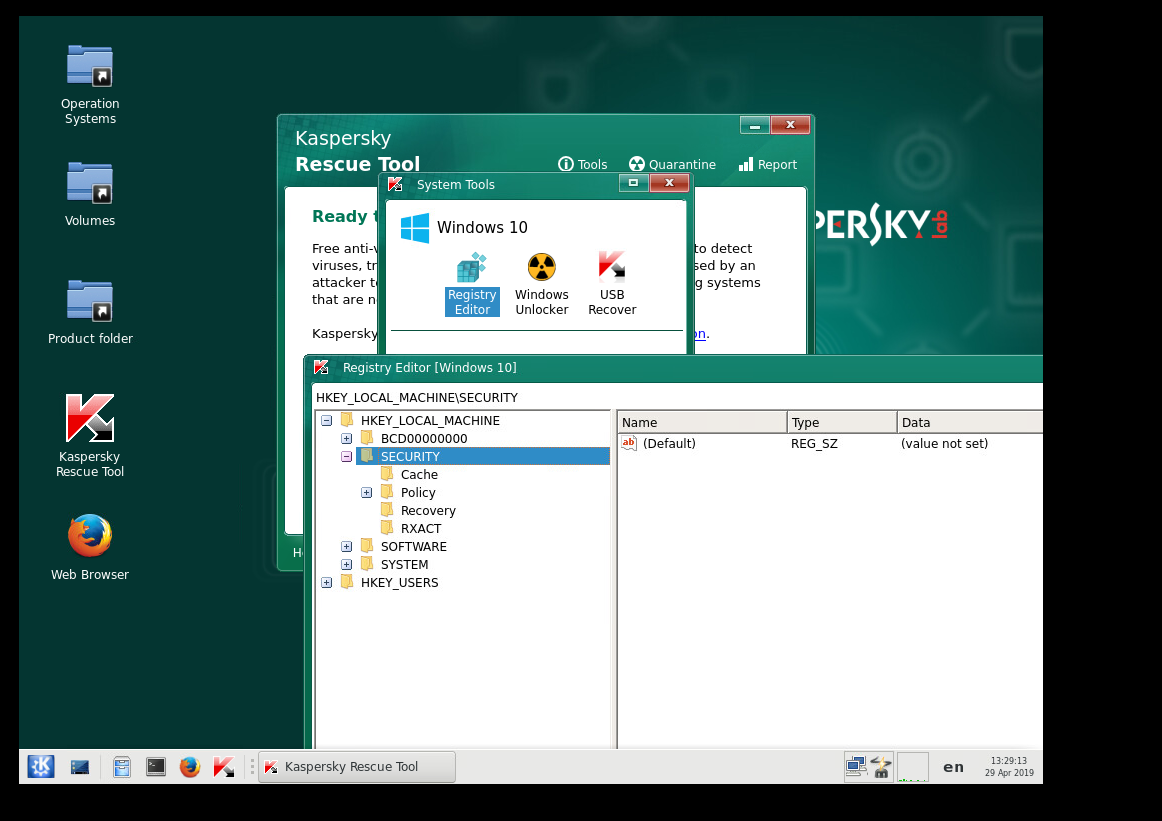The image size is (1162, 821).
Task: Open the Report view
Action: 767,165
